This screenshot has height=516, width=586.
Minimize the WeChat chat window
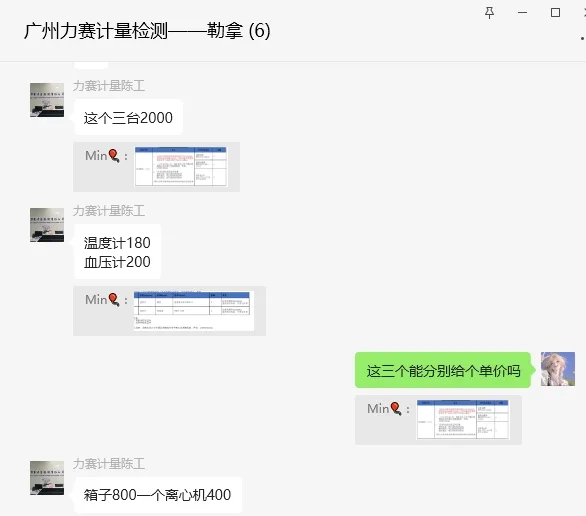522,13
